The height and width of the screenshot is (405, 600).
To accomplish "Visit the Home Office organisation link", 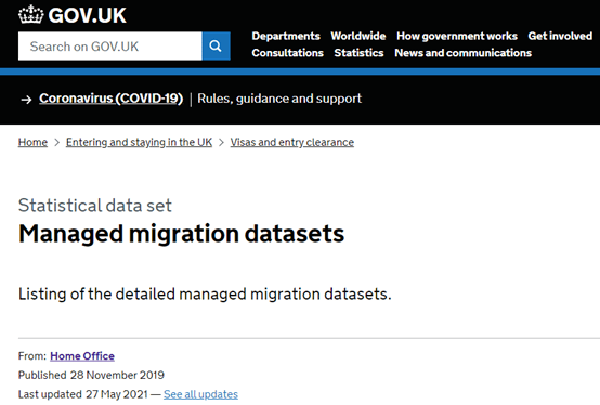I will pos(82,356).
